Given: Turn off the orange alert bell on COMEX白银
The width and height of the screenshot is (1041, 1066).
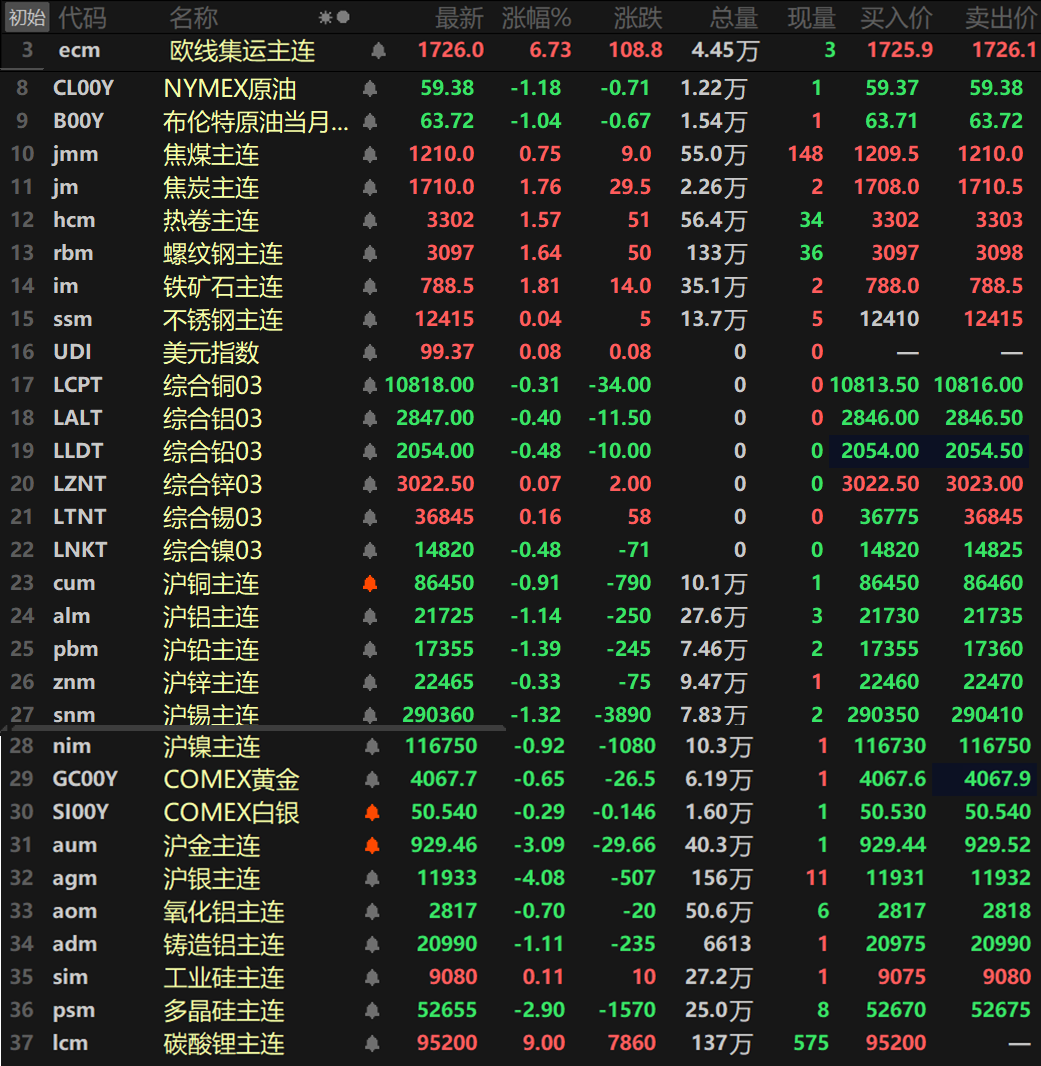Looking at the screenshot, I should [x=369, y=812].
